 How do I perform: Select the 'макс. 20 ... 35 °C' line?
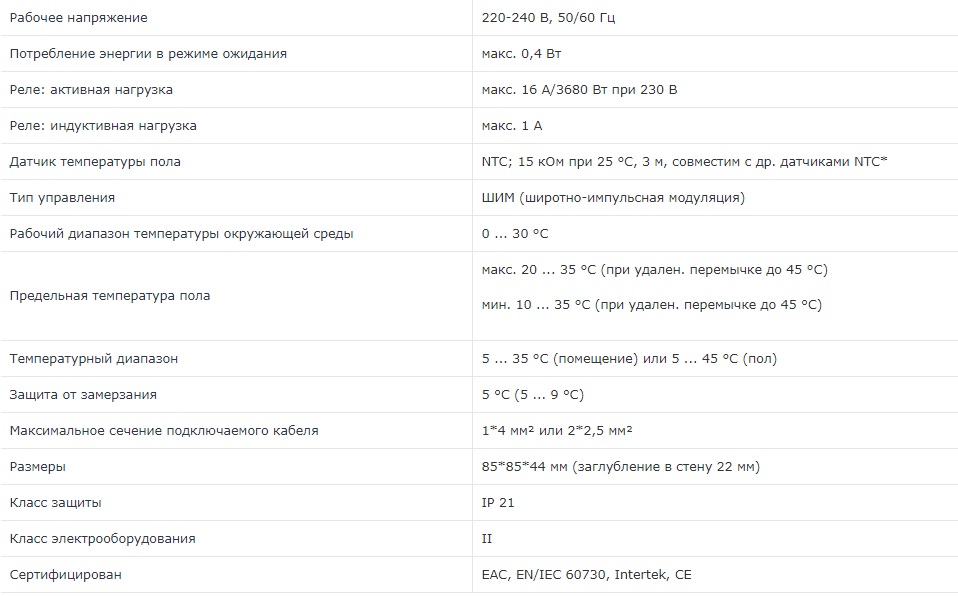[654, 270]
